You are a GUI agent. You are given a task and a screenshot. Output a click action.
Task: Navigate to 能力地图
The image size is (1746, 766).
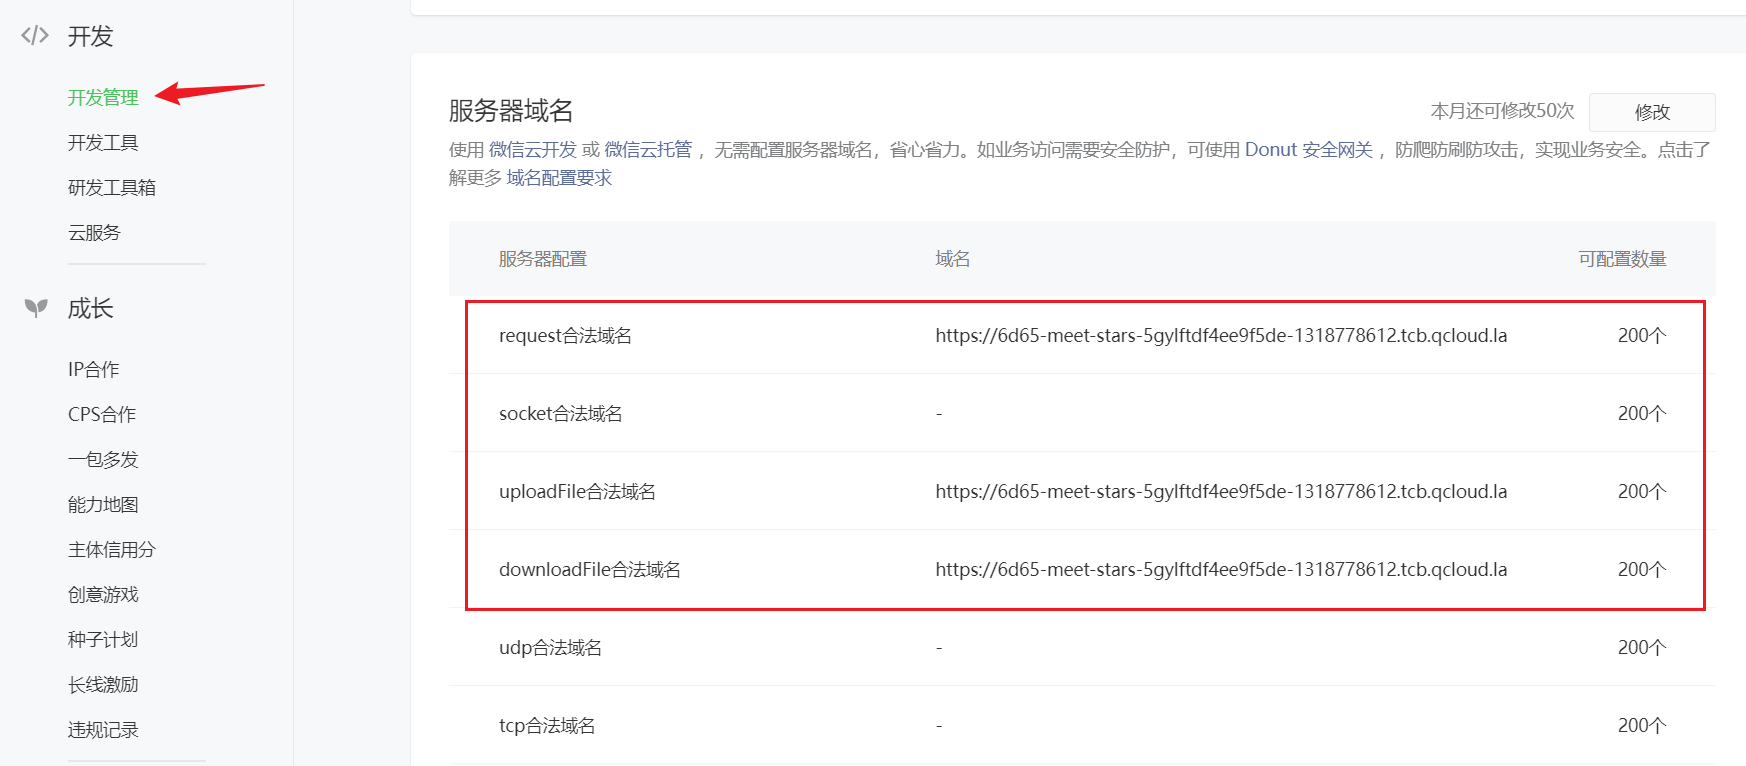coord(103,504)
